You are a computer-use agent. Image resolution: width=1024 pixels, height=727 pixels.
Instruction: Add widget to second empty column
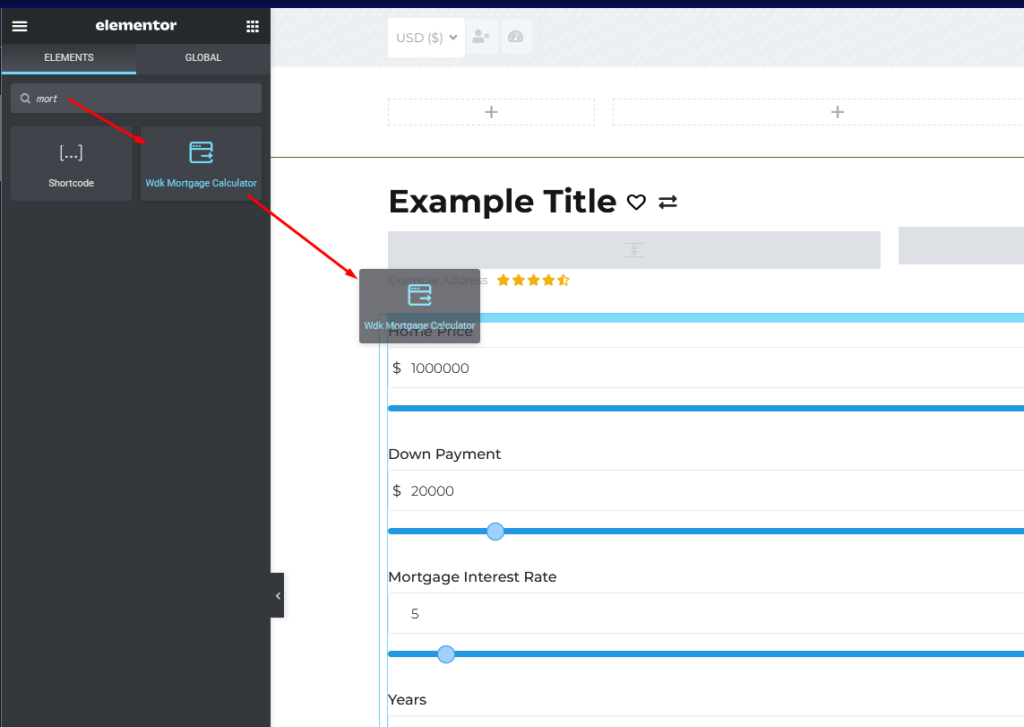[x=837, y=112]
